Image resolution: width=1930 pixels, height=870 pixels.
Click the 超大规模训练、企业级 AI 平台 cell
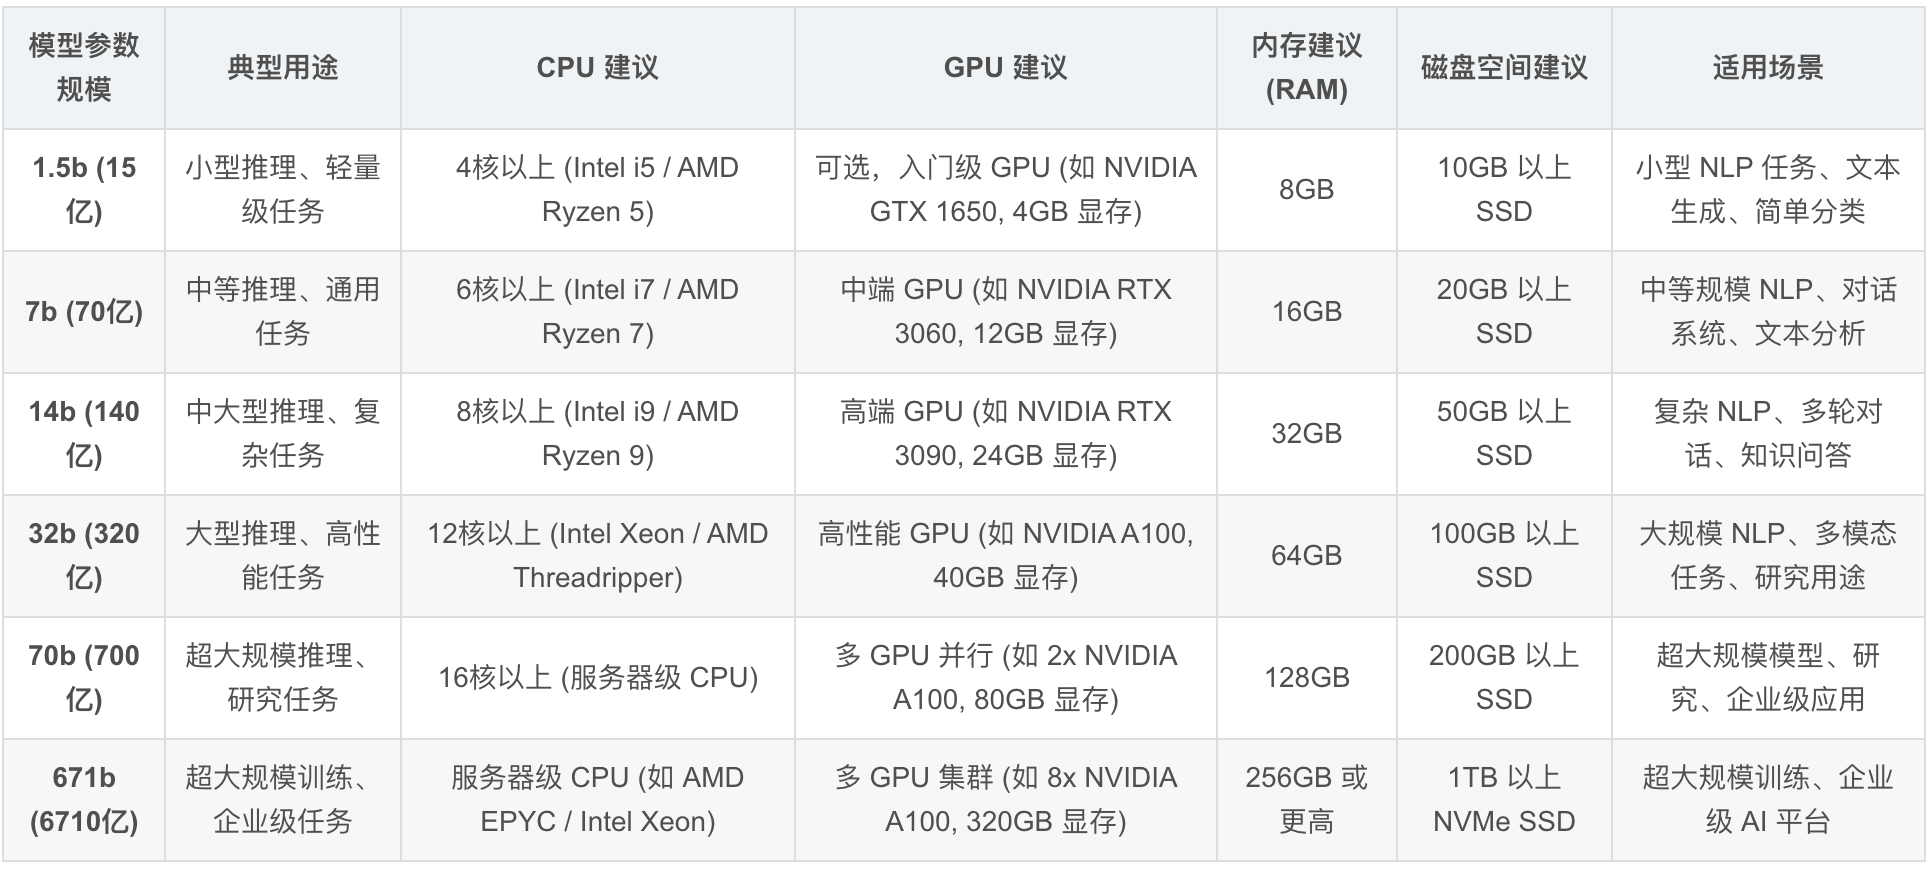(x=1767, y=799)
